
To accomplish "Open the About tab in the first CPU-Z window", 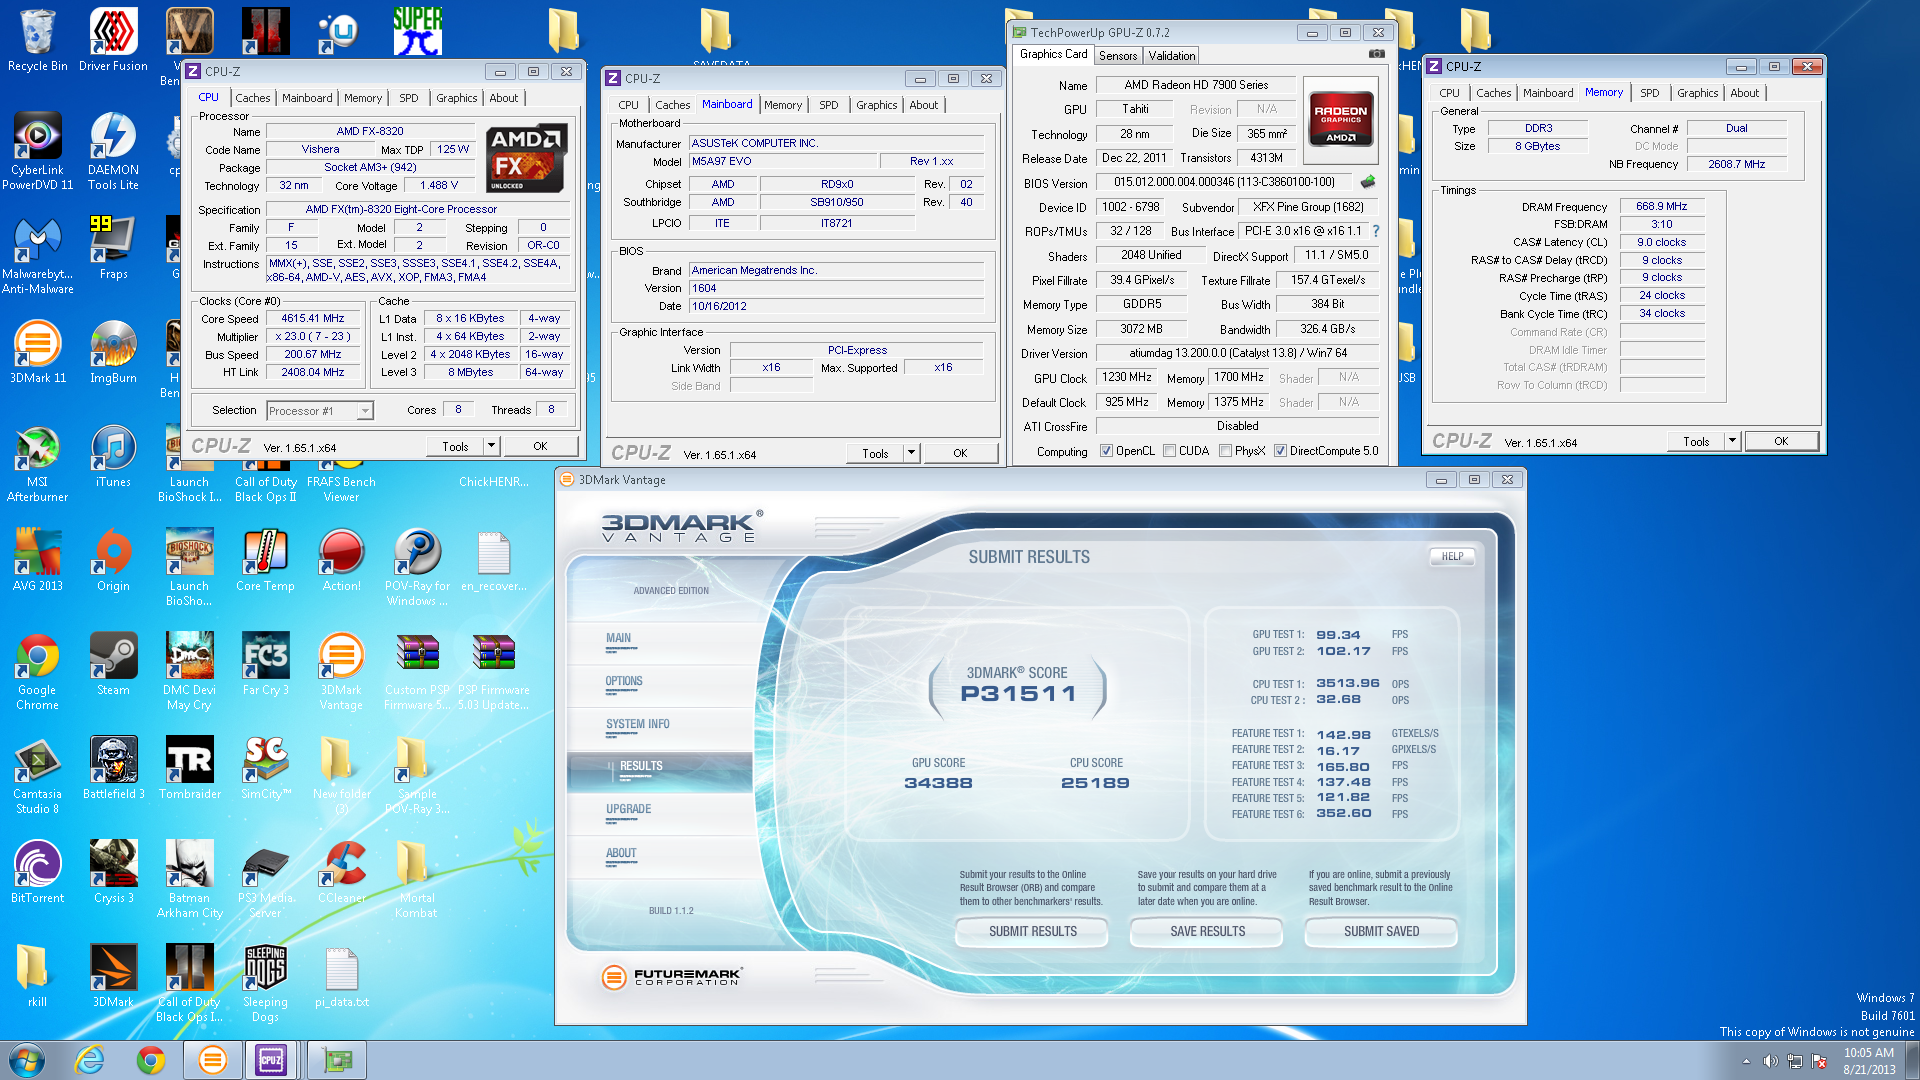I will (503, 98).
